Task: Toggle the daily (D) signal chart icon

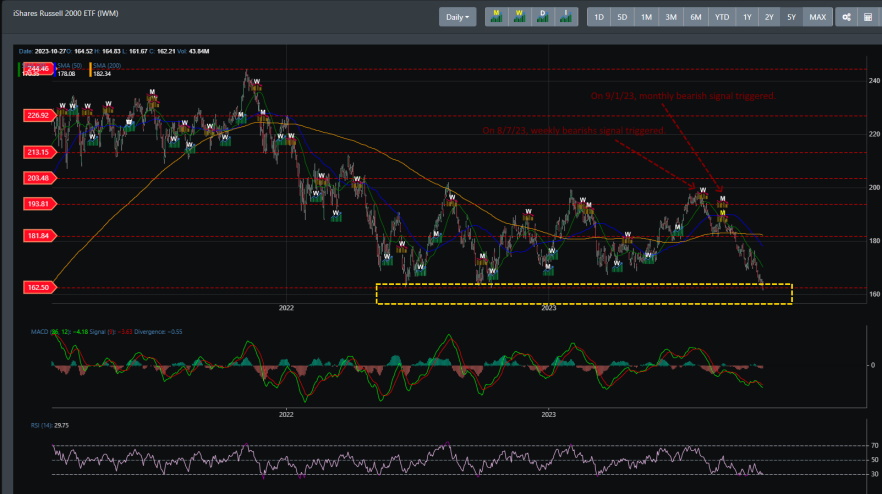Action: [x=543, y=17]
